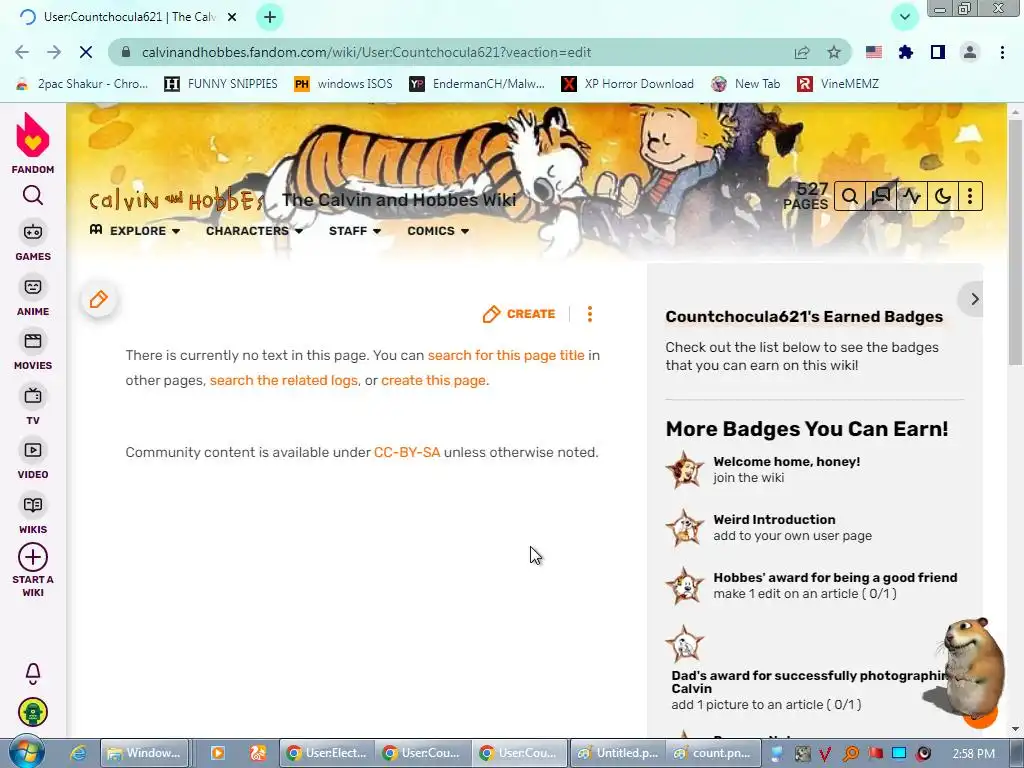The height and width of the screenshot is (768, 1024).
Task: Close the User:Countchocula621 tab
Action: (x=232, y=17)
